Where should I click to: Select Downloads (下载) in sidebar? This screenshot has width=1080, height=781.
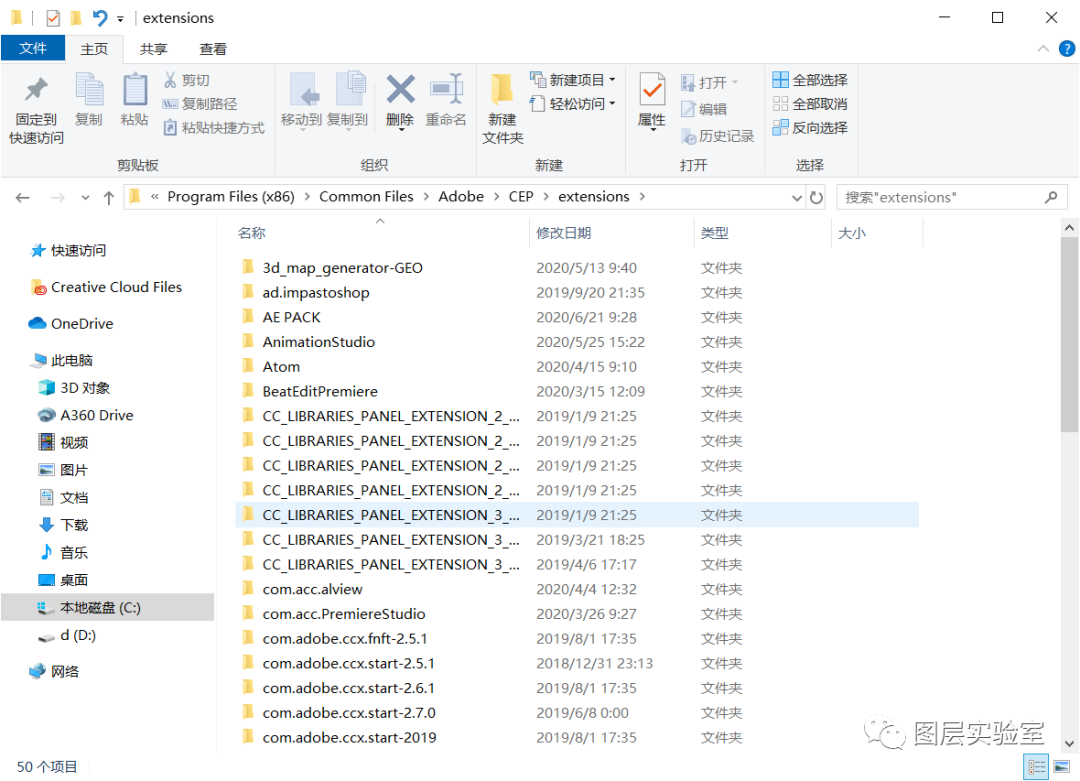(63, 525)
